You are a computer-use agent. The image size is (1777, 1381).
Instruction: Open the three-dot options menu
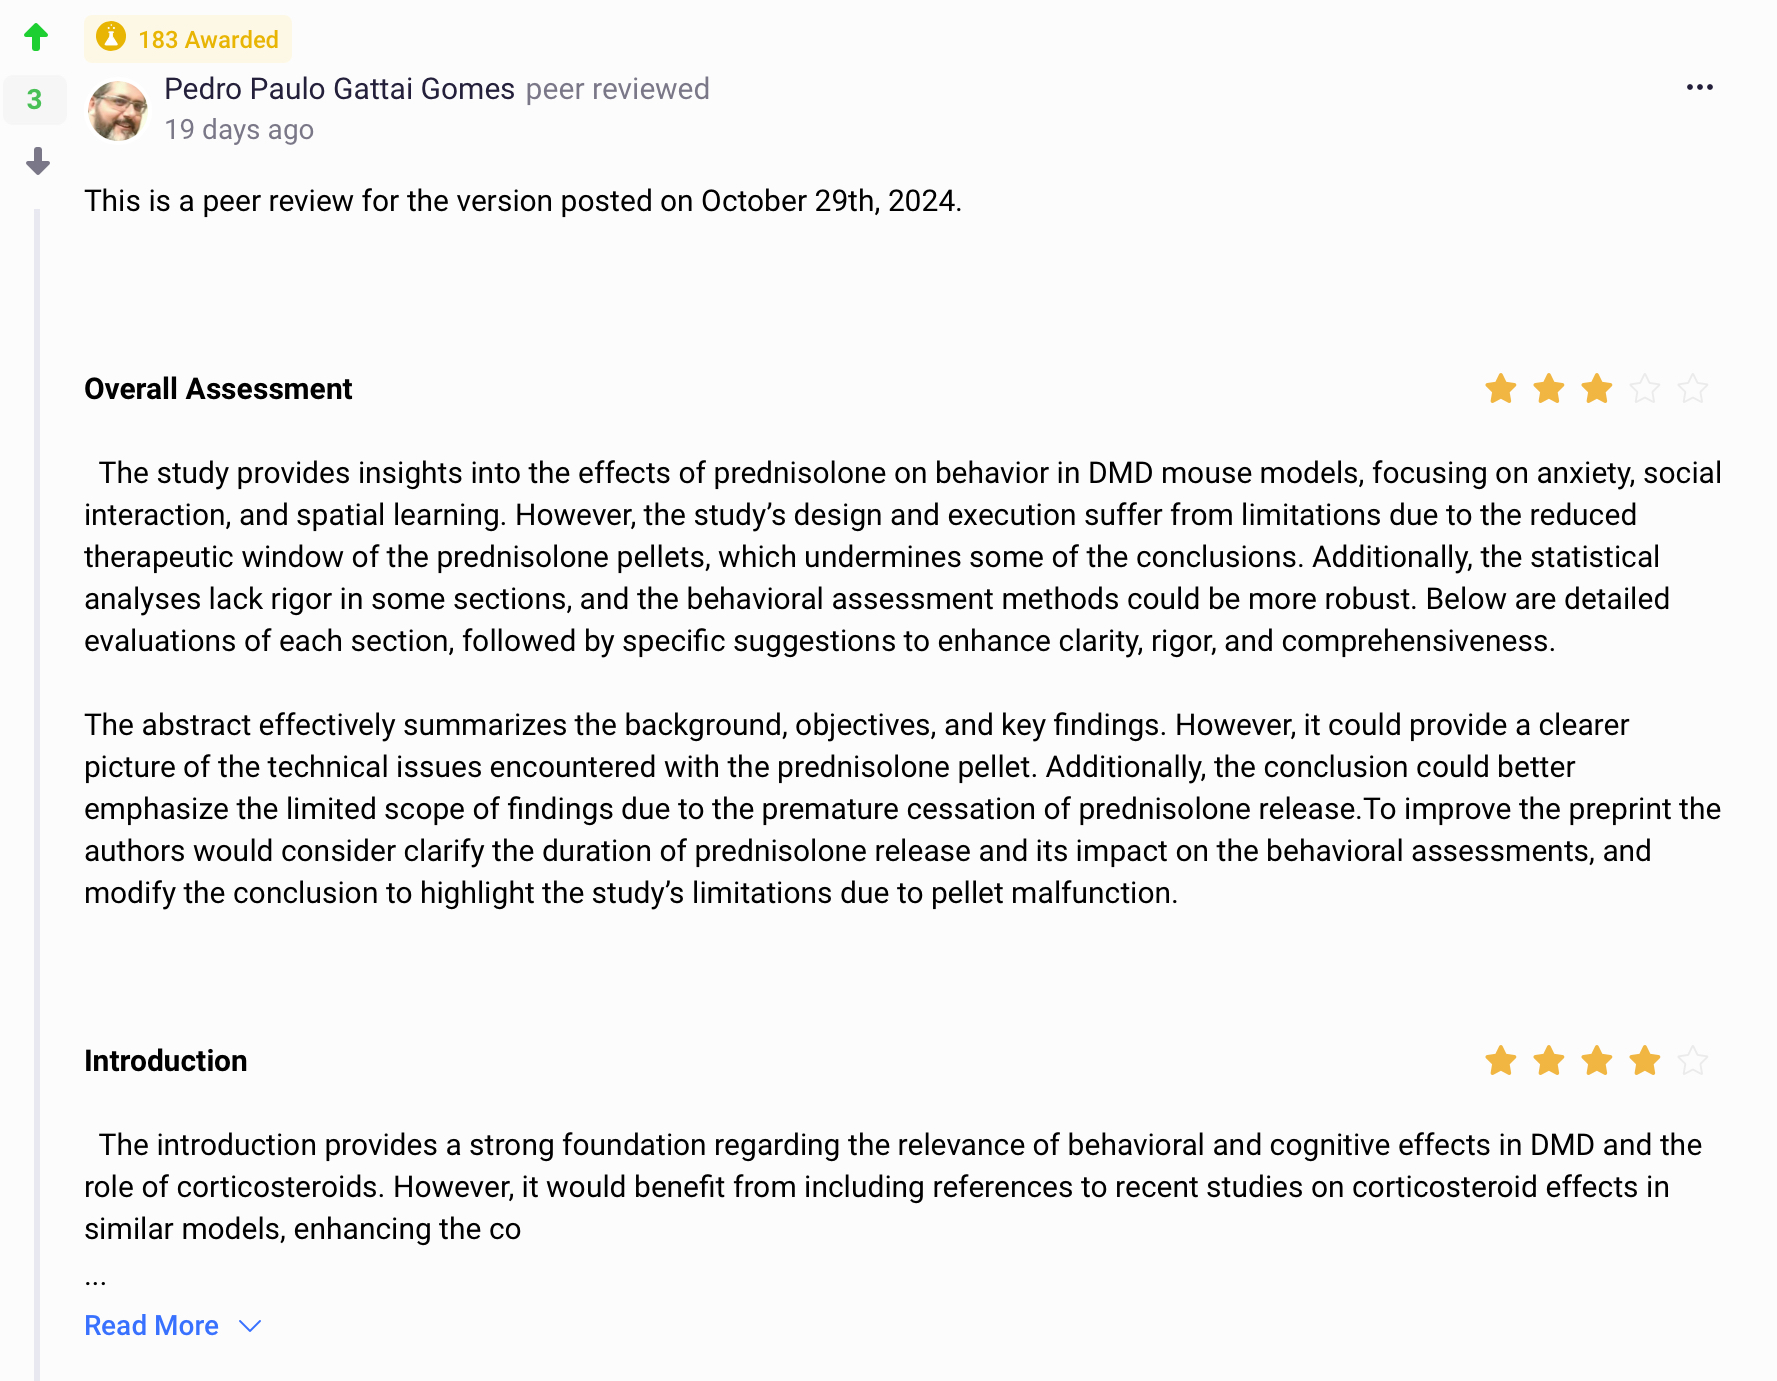(x=1699, y=88)
